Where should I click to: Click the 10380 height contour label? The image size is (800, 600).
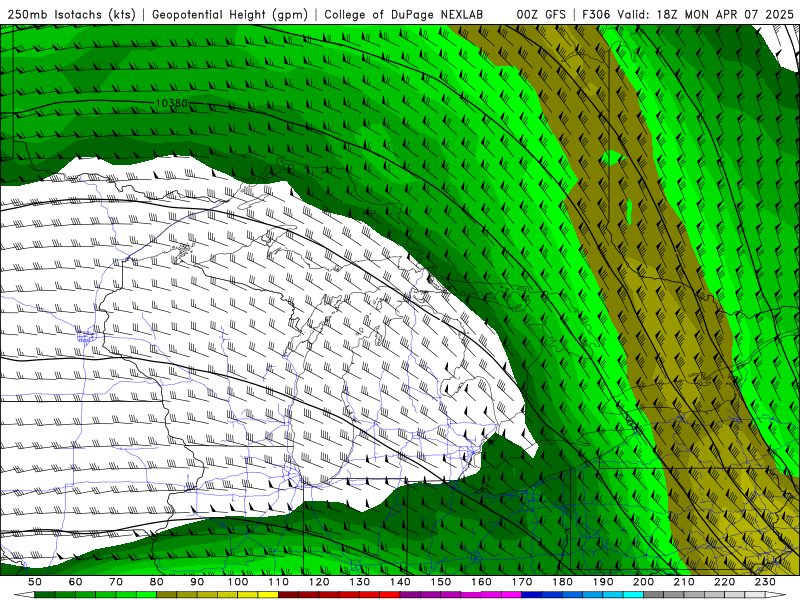tap(171, 103)
